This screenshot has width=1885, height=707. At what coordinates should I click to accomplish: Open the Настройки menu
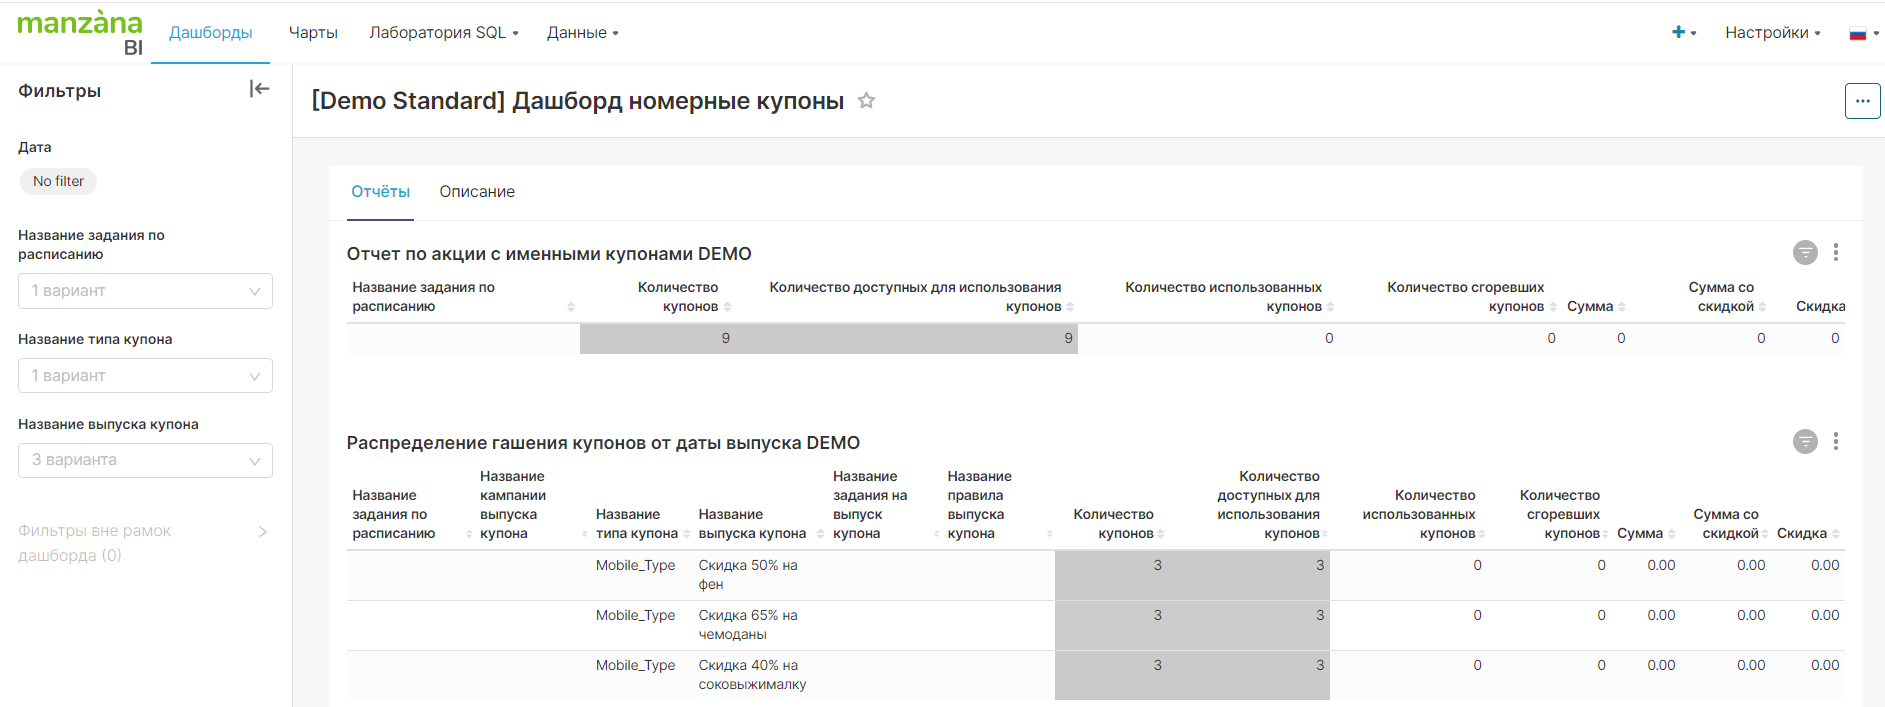click(1772, 33)
